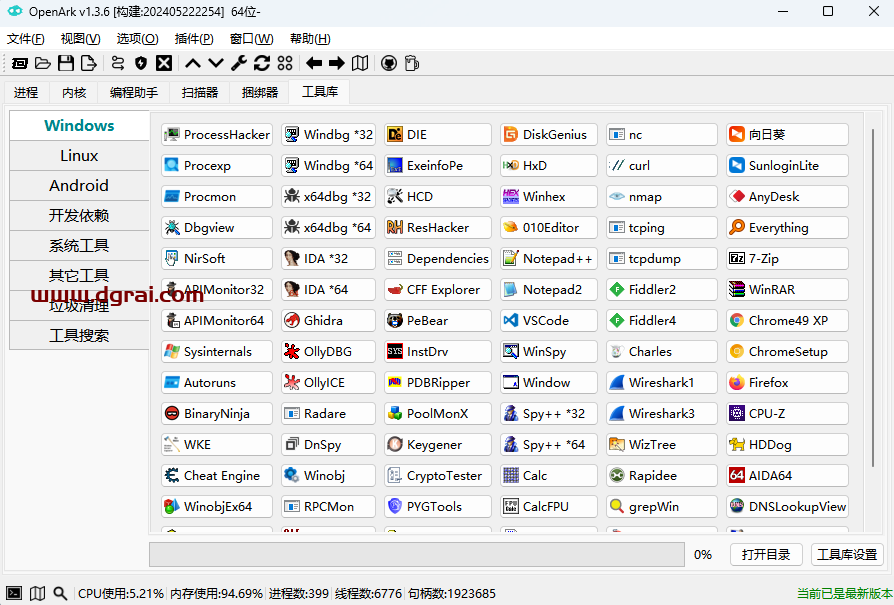Open the 选项(O) menu
894x605 pixels.
pyautogui.click(x=137, y=39)
